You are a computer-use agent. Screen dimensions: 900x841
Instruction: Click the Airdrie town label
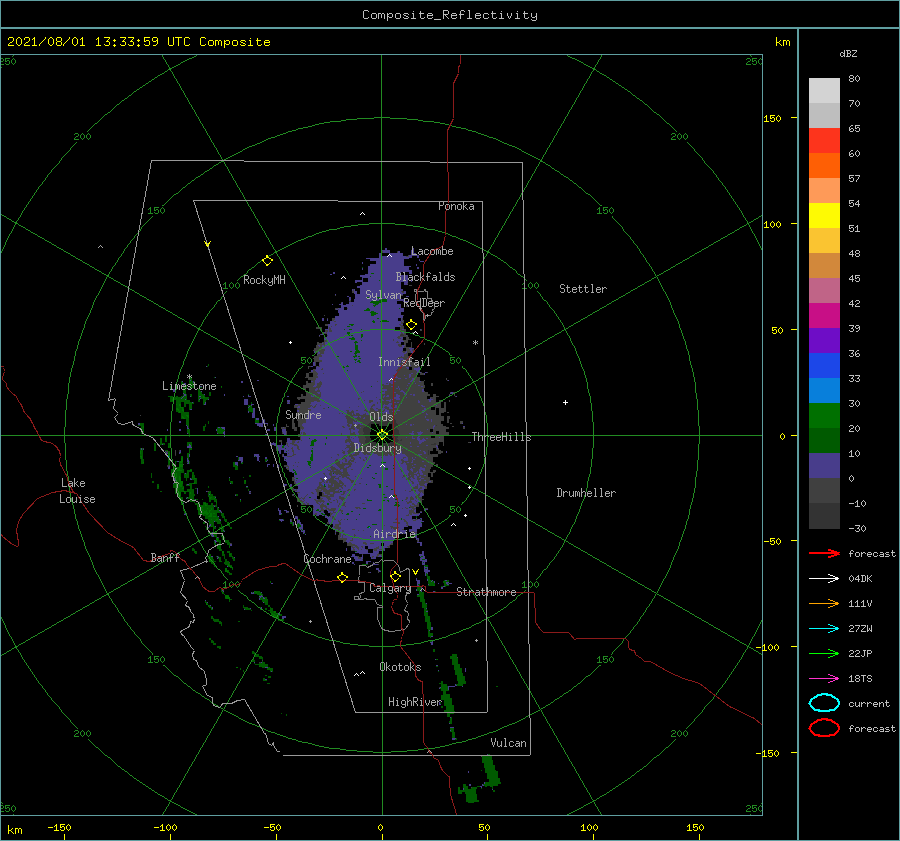click(394, 534)
